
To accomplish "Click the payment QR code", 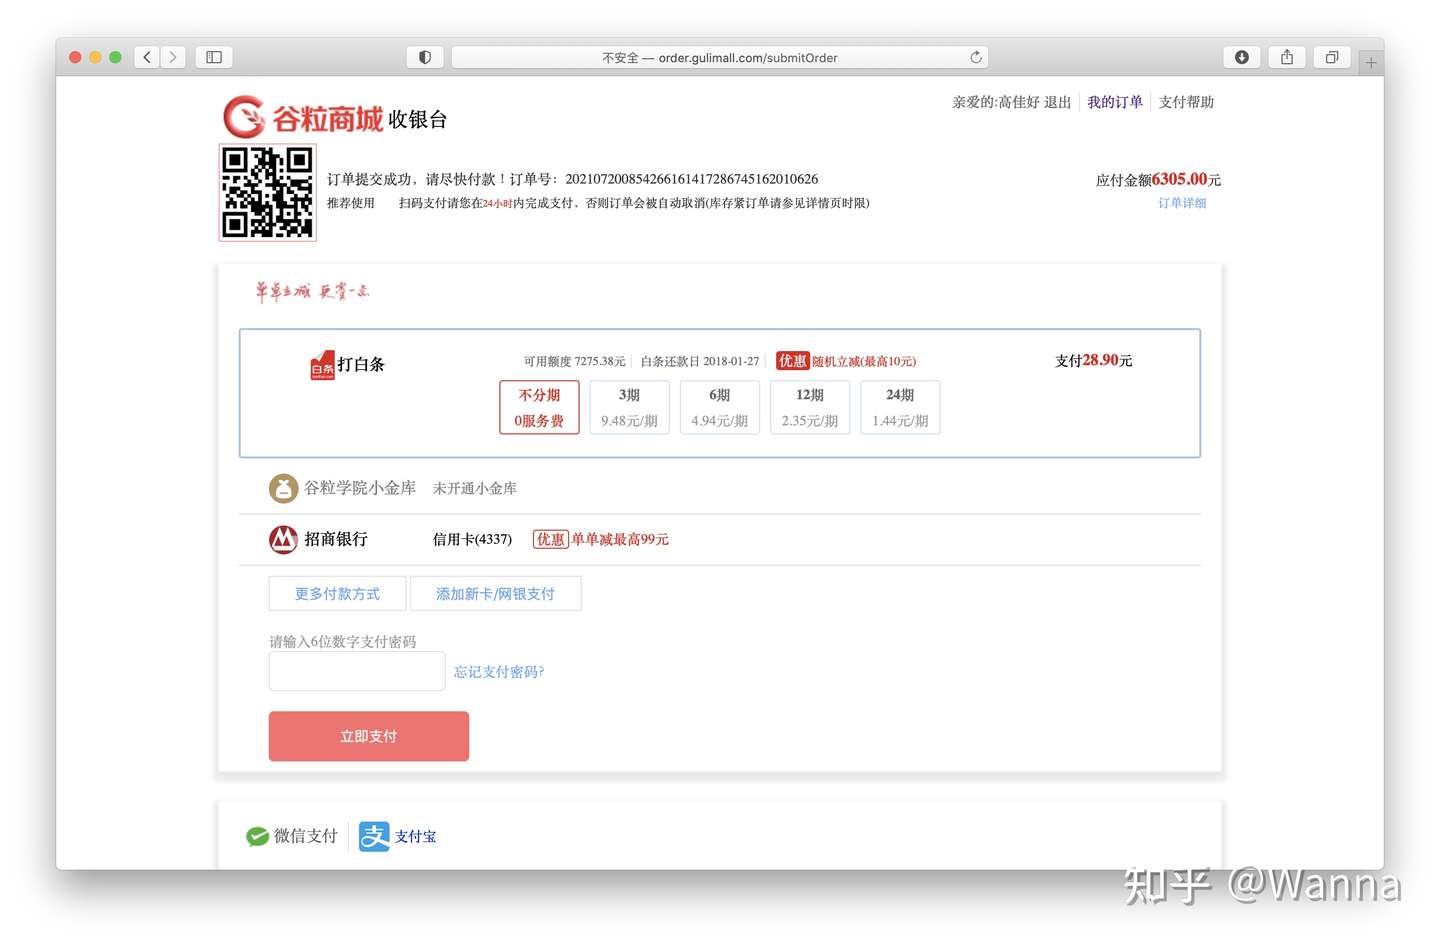I will (268, 192).
